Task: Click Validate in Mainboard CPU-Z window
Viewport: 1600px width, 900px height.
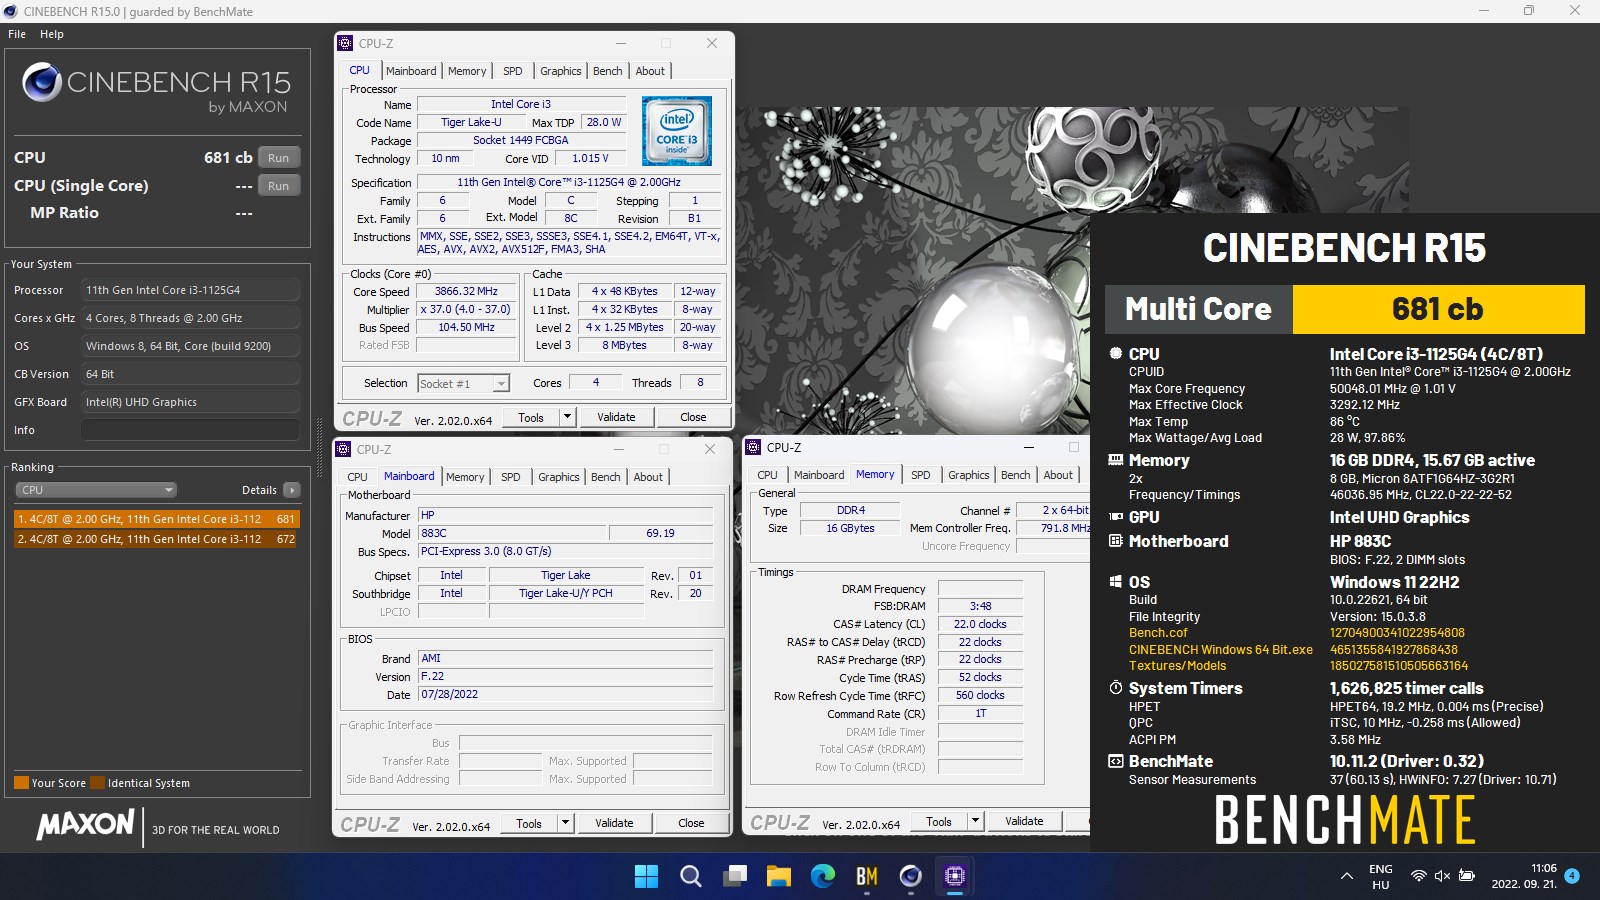Action: pyautogui.click(x=614, y=823)
